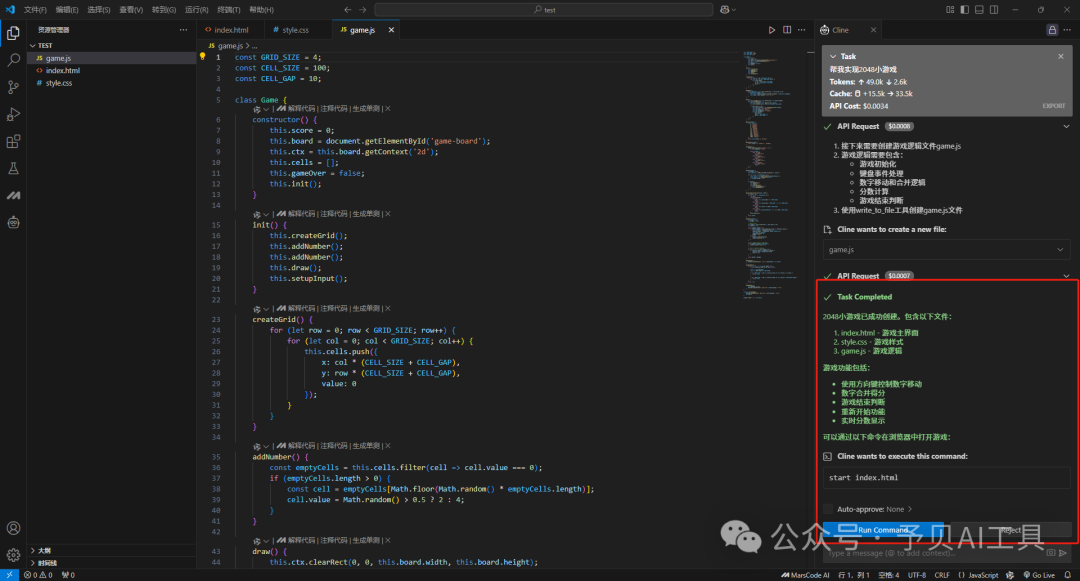This screenshot has height=581, width=1080.
Task: Open the Explorer view in the activity bar
Action: coord(13,33)
